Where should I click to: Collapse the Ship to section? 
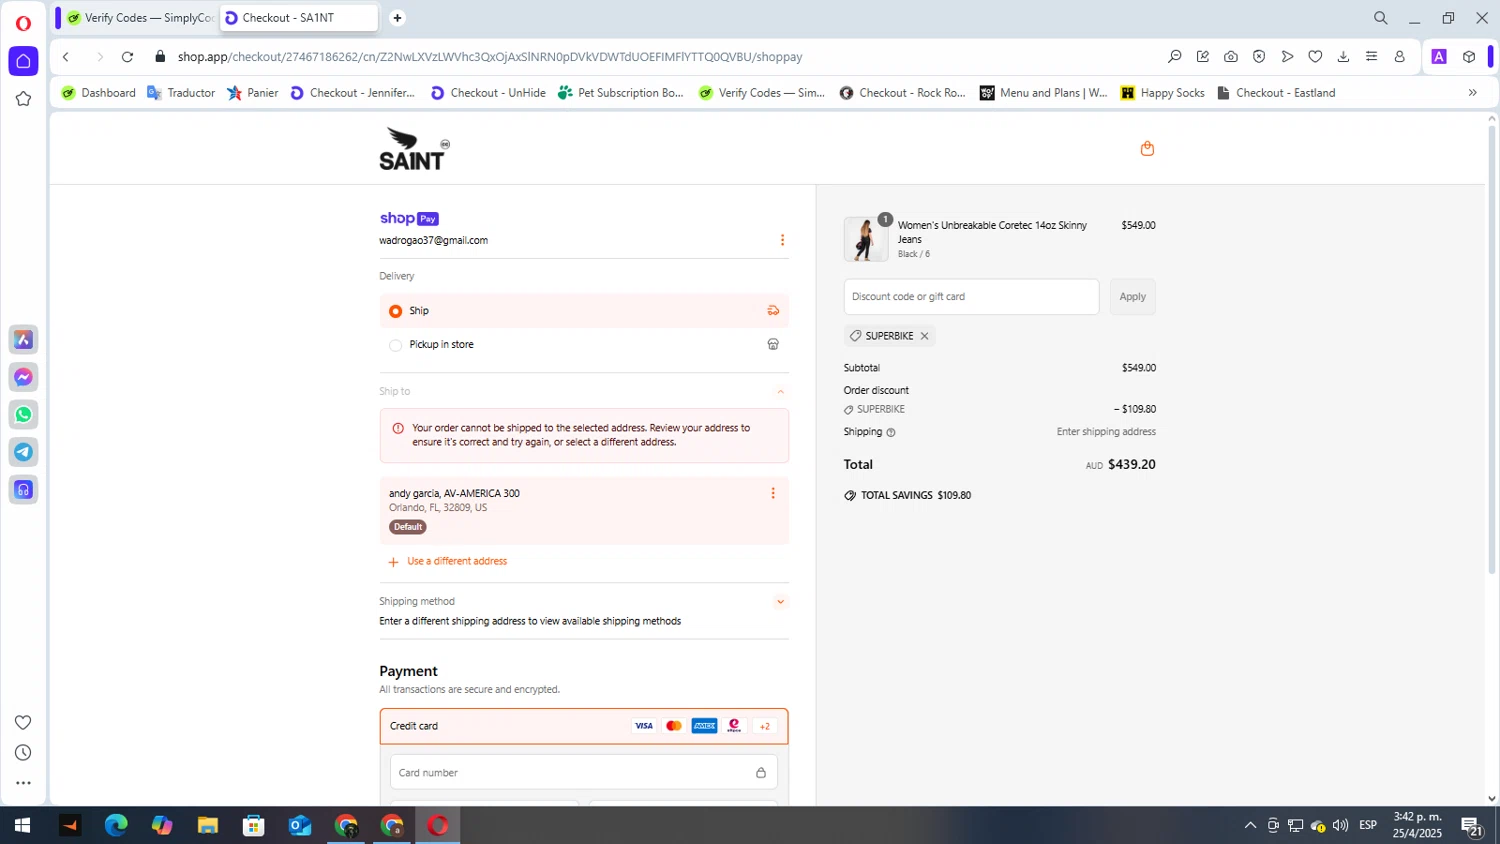(x=780, y=392)
